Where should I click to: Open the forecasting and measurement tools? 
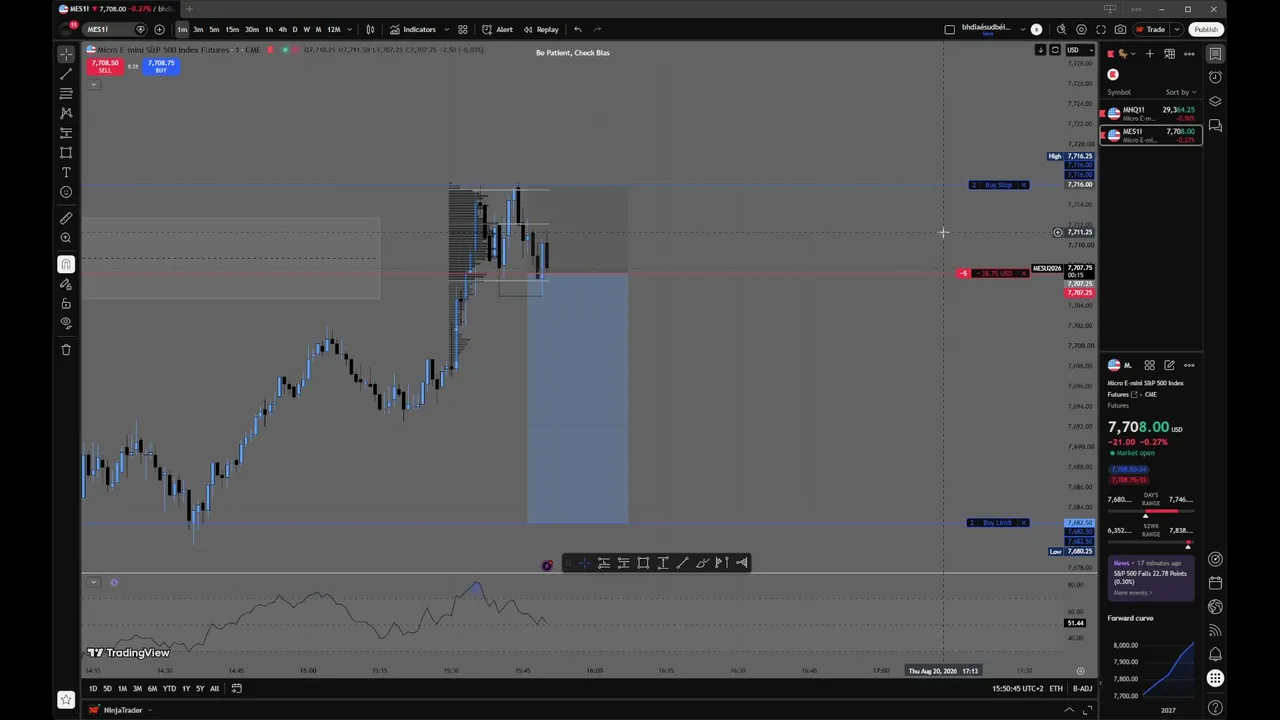[x=66, y=133]
